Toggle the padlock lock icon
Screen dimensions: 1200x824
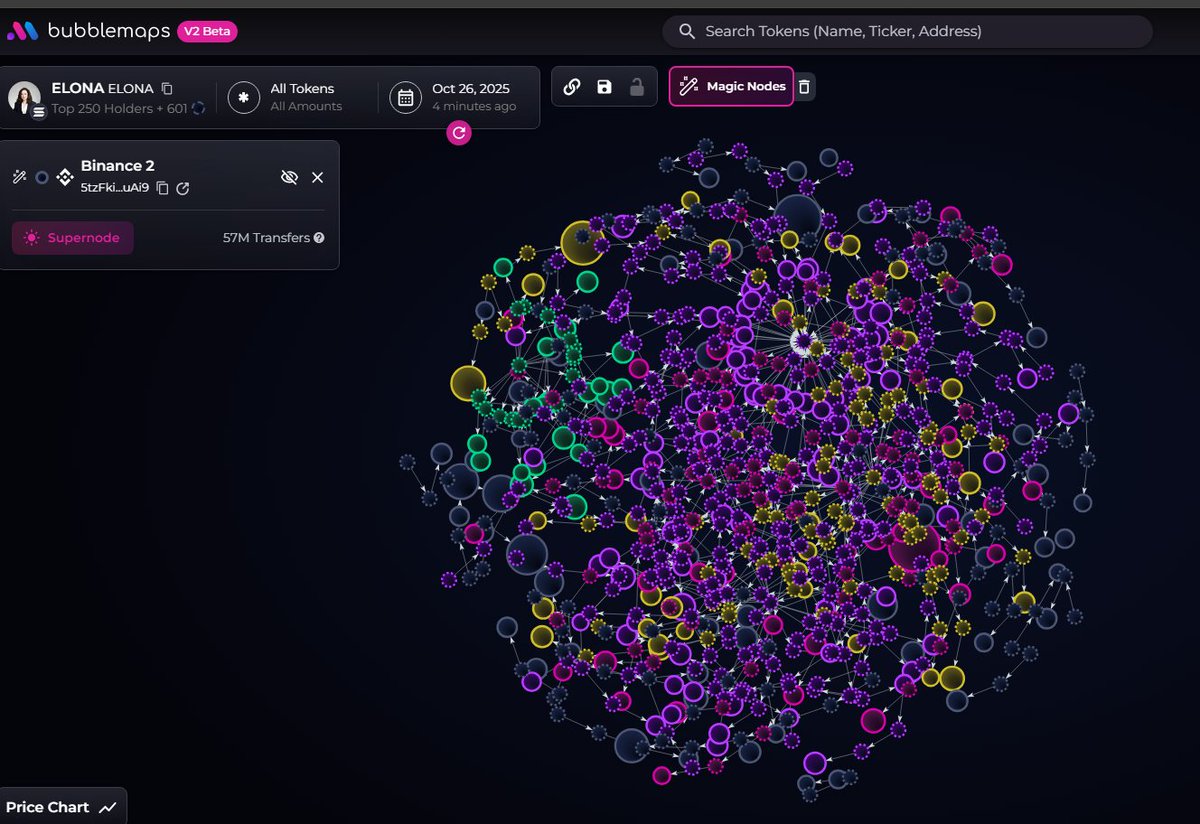click(636, 87)
